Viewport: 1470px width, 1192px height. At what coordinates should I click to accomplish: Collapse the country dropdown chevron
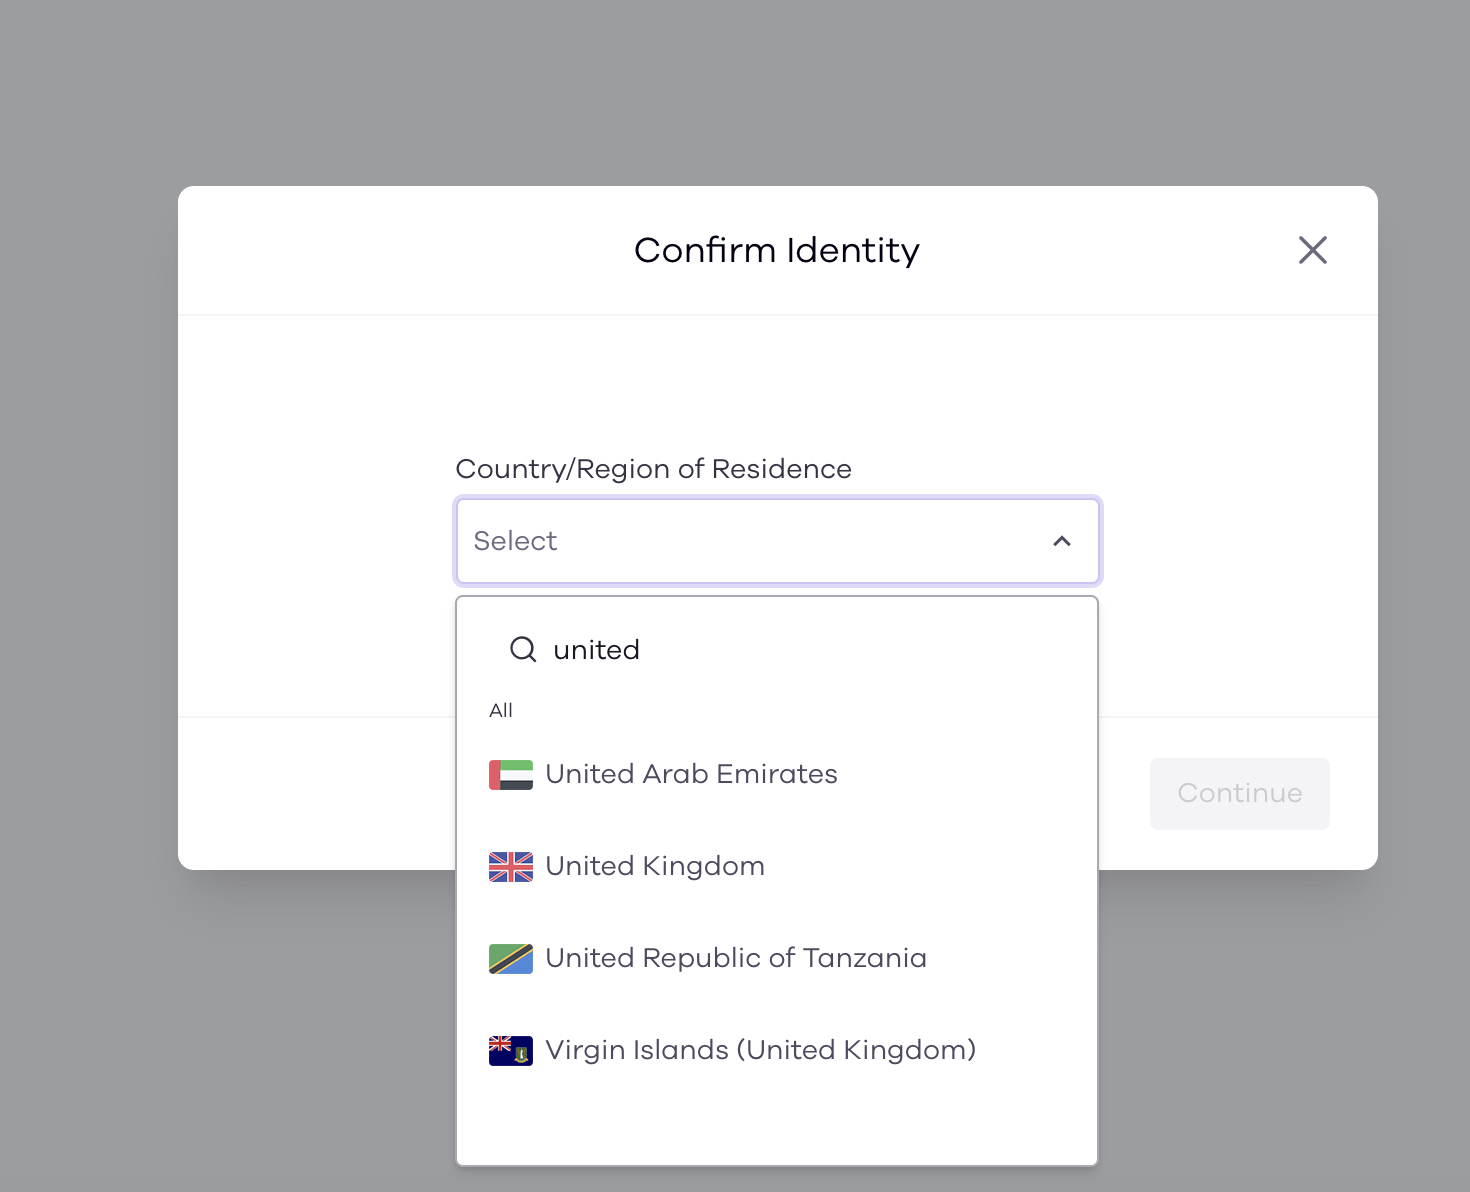(1061, 541)
